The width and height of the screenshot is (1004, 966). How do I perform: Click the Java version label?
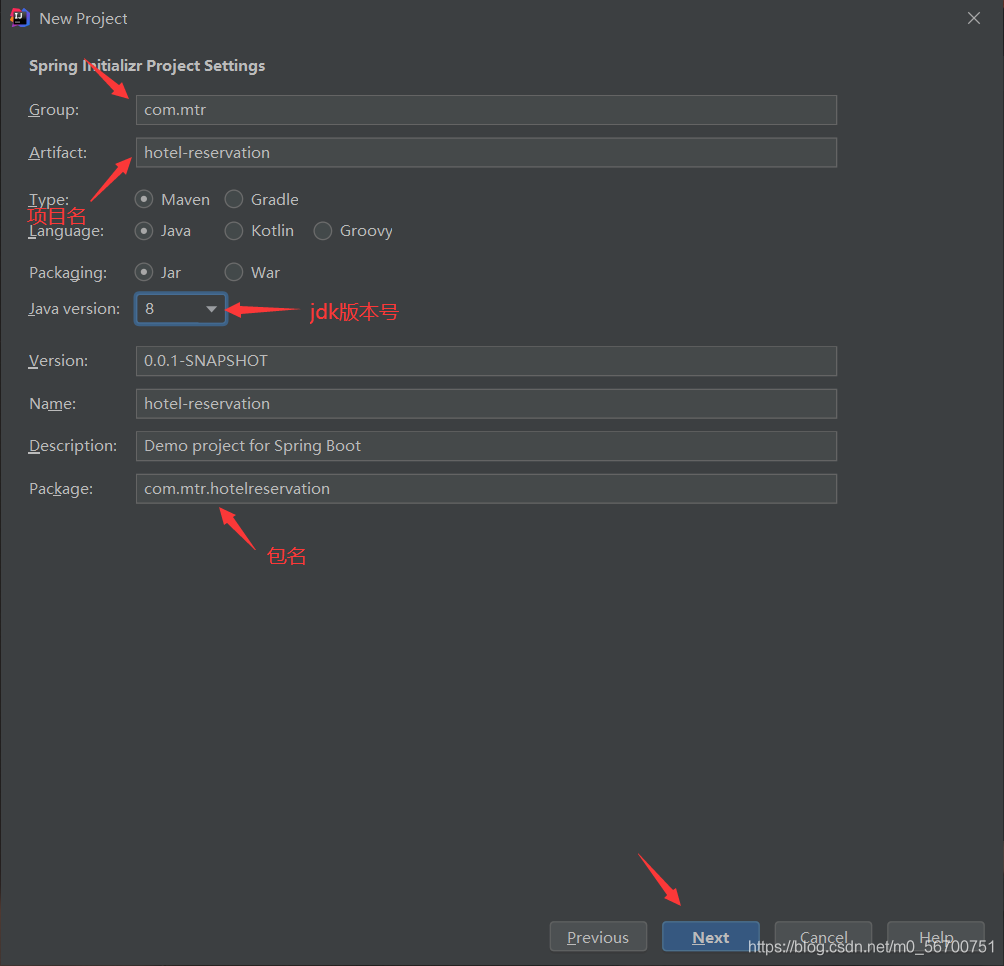pos(74,309)
